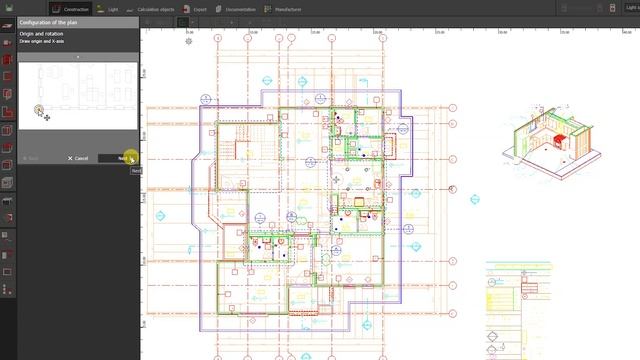This screenshot has width=640, height=360.
Task: Click the origin placement preview thumbnail
Action: (78, 96)
